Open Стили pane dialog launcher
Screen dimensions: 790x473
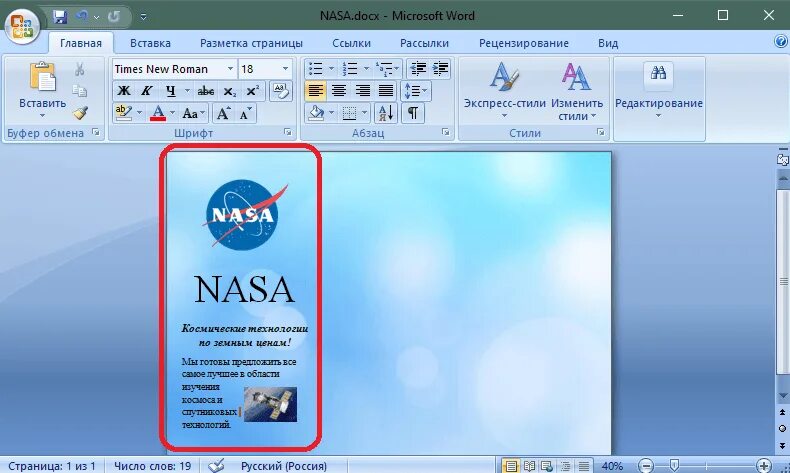tap(601, 132)
